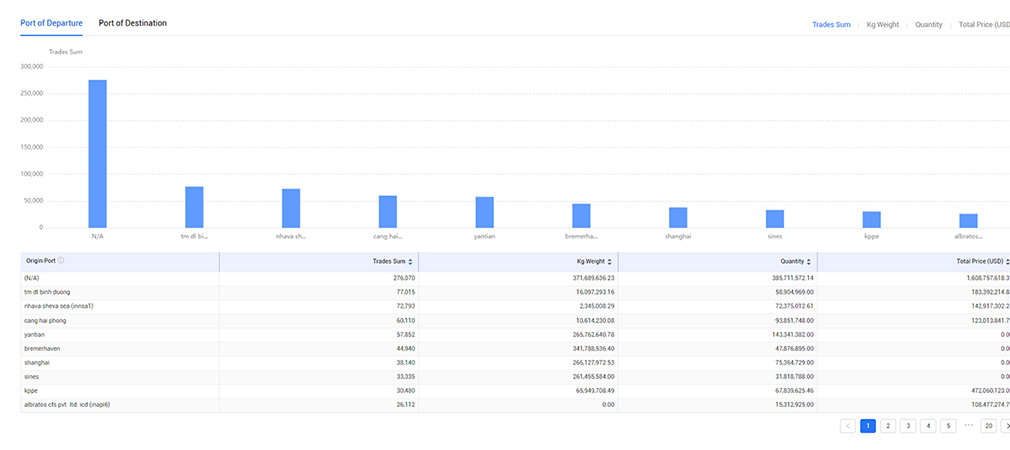Click the shanghai bar in chart
This screenshot has width=1010, height=450.
tap(678, 217)
